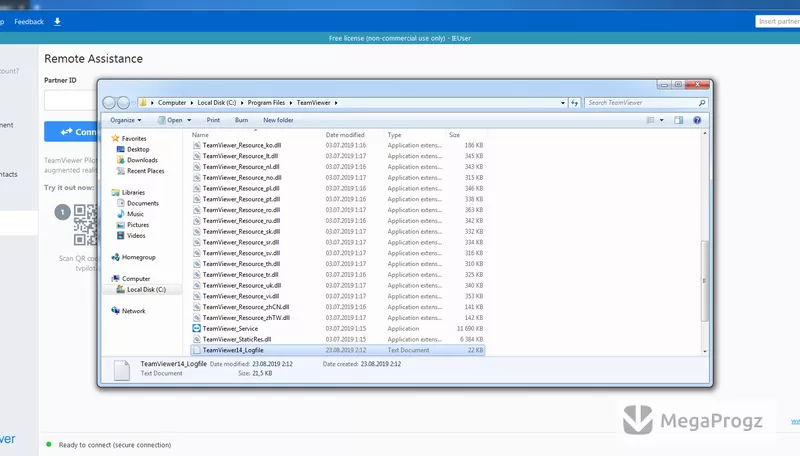Click the Videos library icon
Image resolution: width=800 pixels, height=456 pixels.
[121, 235]
